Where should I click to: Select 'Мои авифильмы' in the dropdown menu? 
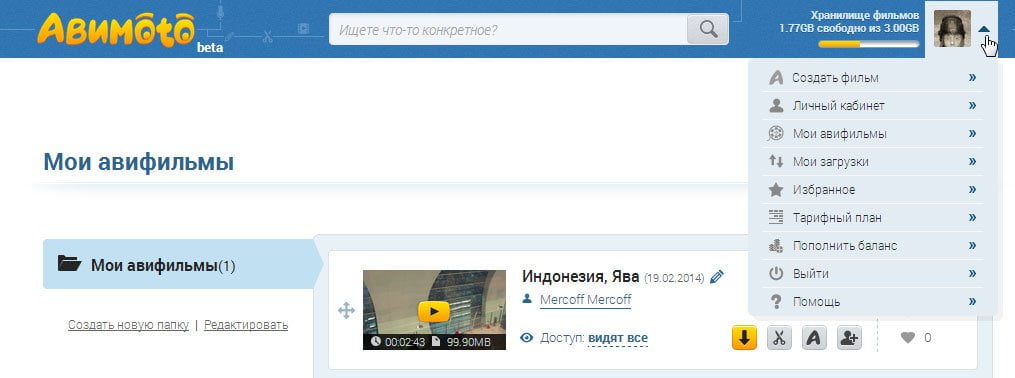pyautogui.click(x=872, y=134)
